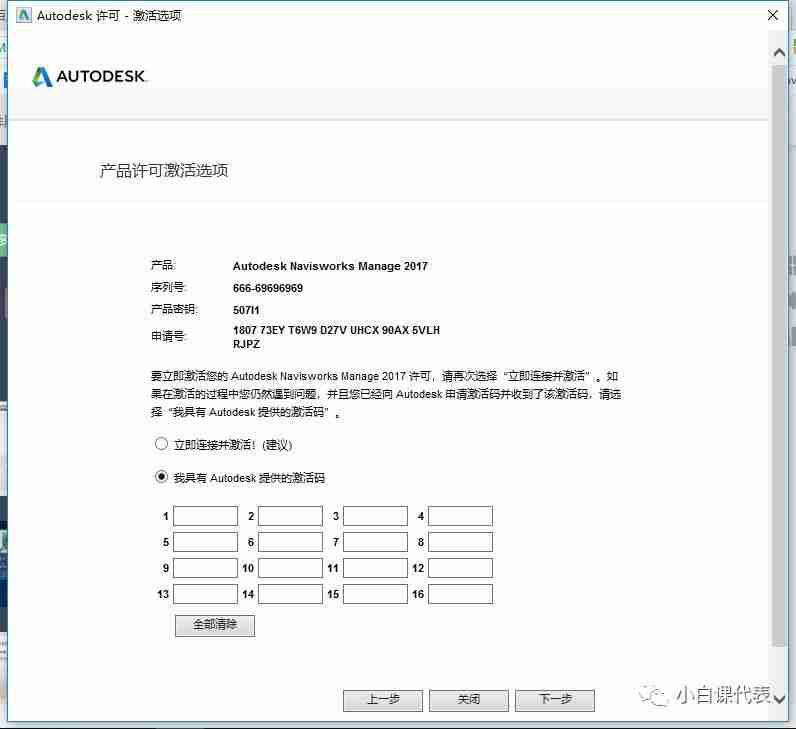
Task: Click the scrollbar up arrow
Action: 780,52
